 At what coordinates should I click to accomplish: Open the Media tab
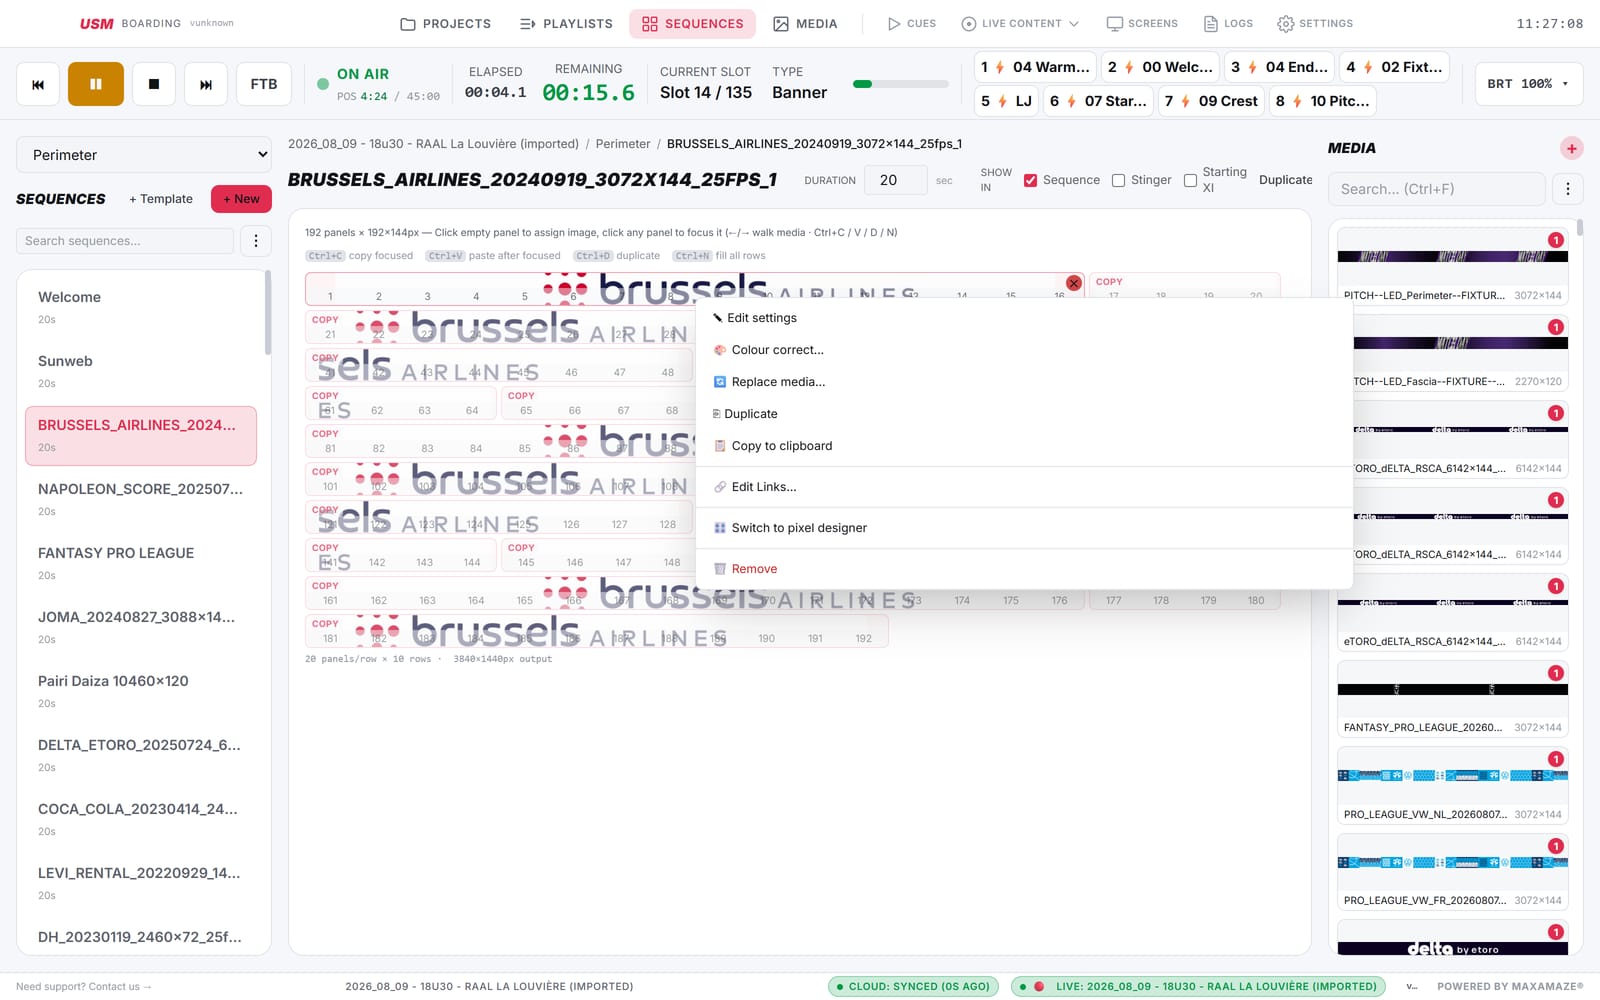[x=805, y=23]
